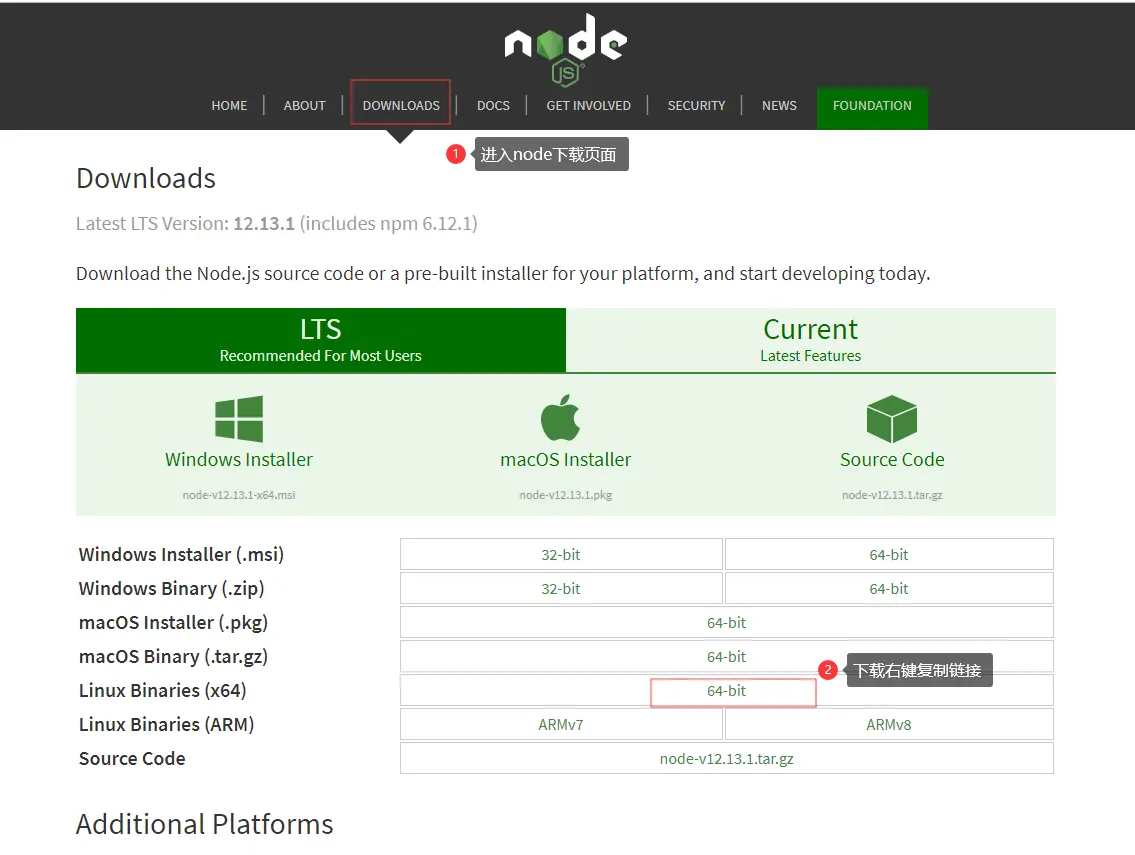Click node-v12.13.1.tar.gz in Source Code row
The height and width of the screenshot is (855, 1135).
pos(727,759)
